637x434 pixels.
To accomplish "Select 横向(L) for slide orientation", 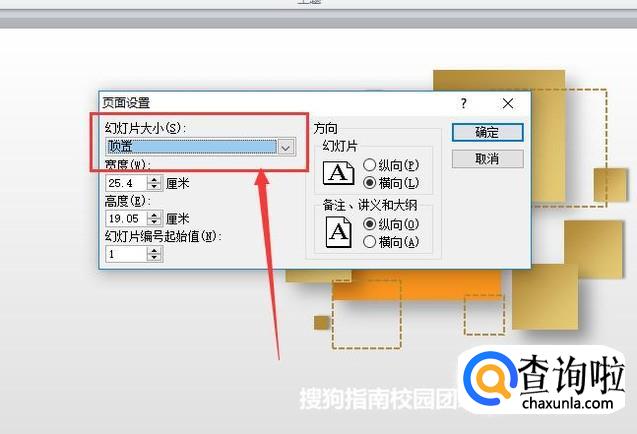I will coord(369,183).
